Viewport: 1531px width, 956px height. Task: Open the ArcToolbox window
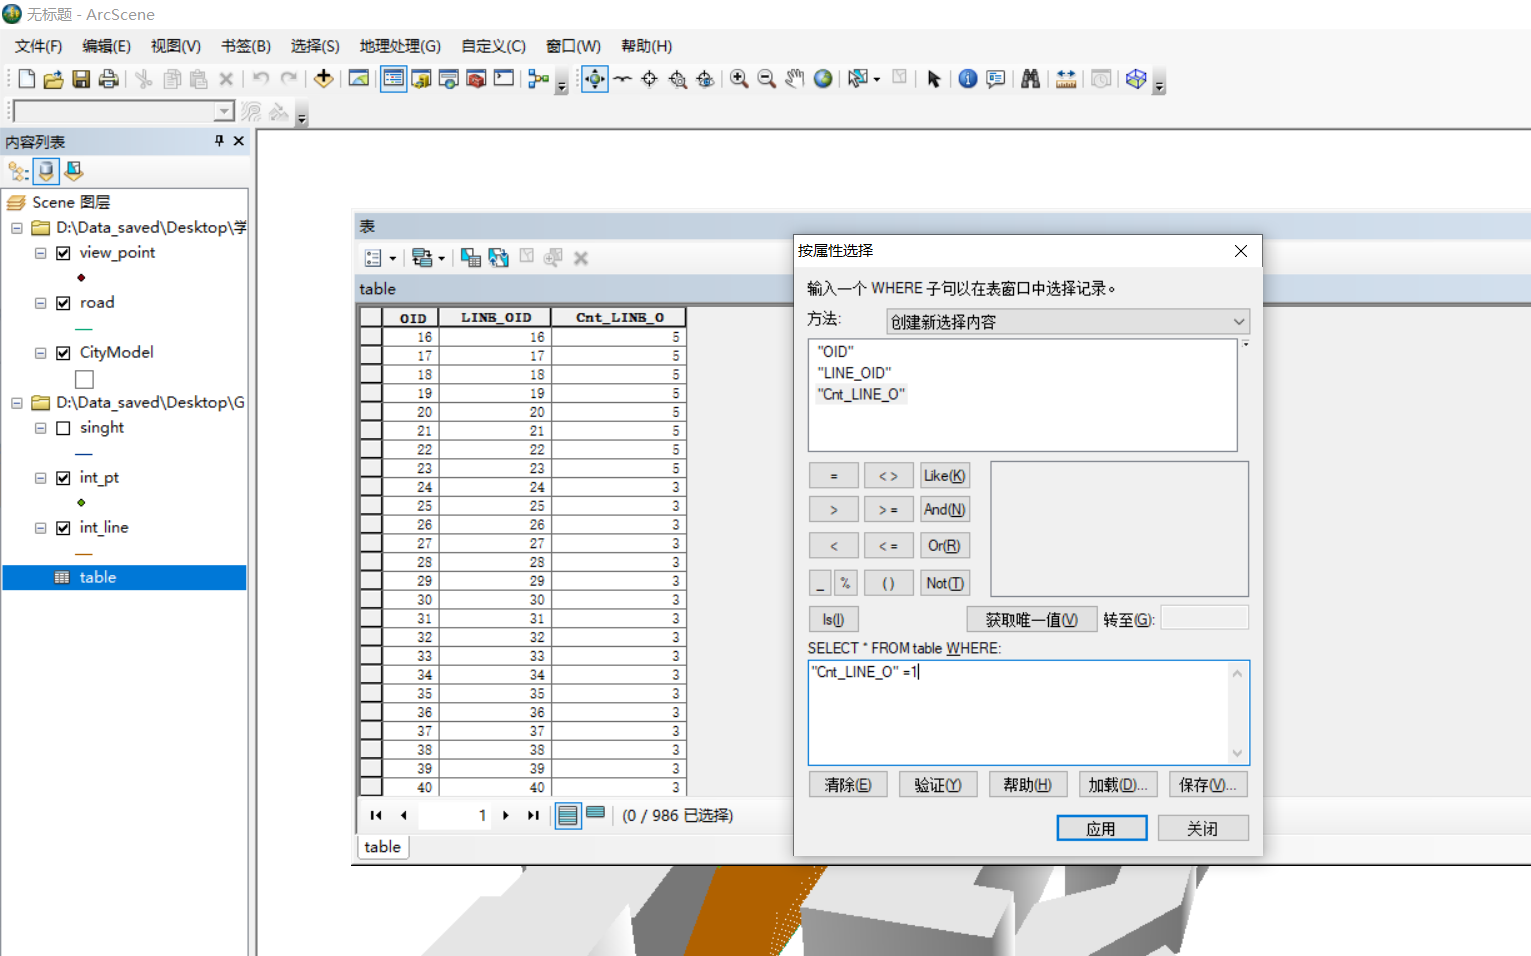coord(476,79)
